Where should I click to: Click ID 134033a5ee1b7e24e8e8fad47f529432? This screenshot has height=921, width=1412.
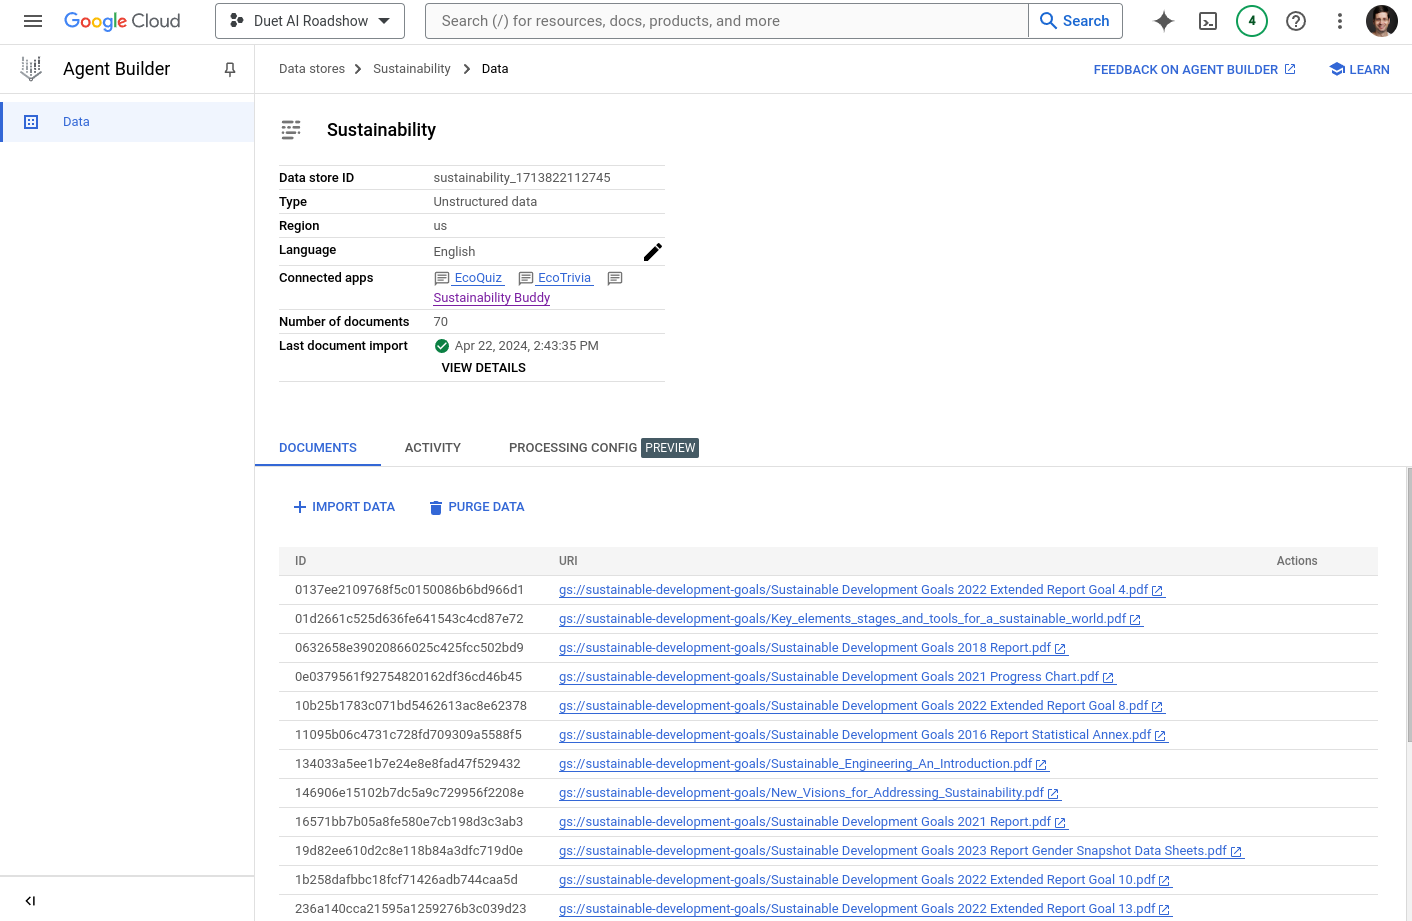(x=408, y=764)
